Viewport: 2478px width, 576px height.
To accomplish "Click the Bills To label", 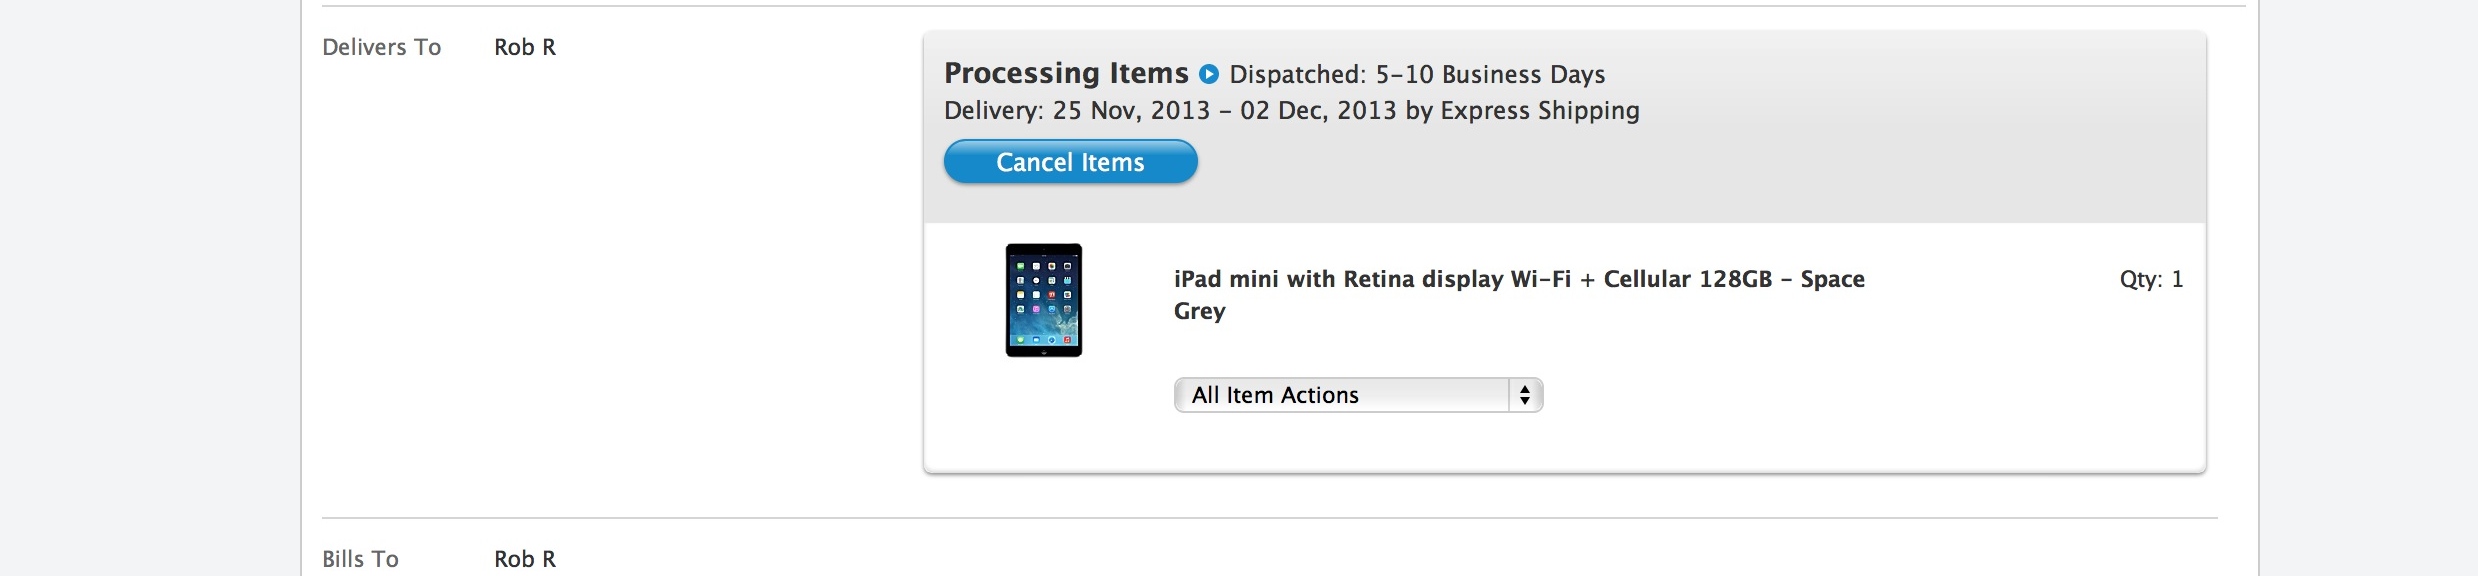I will coord(360,559).
